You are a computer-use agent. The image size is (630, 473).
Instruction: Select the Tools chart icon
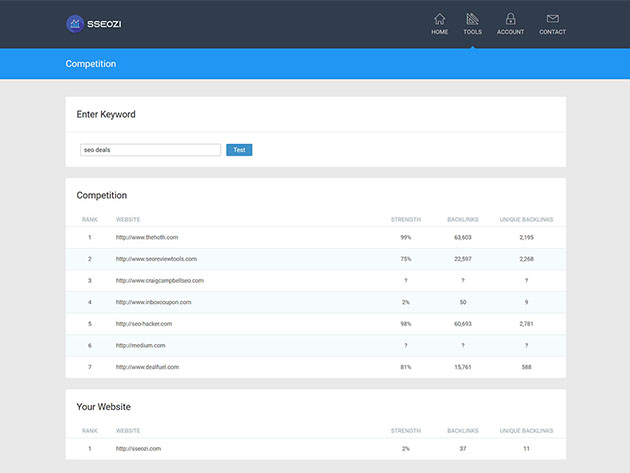coord(473,19)
